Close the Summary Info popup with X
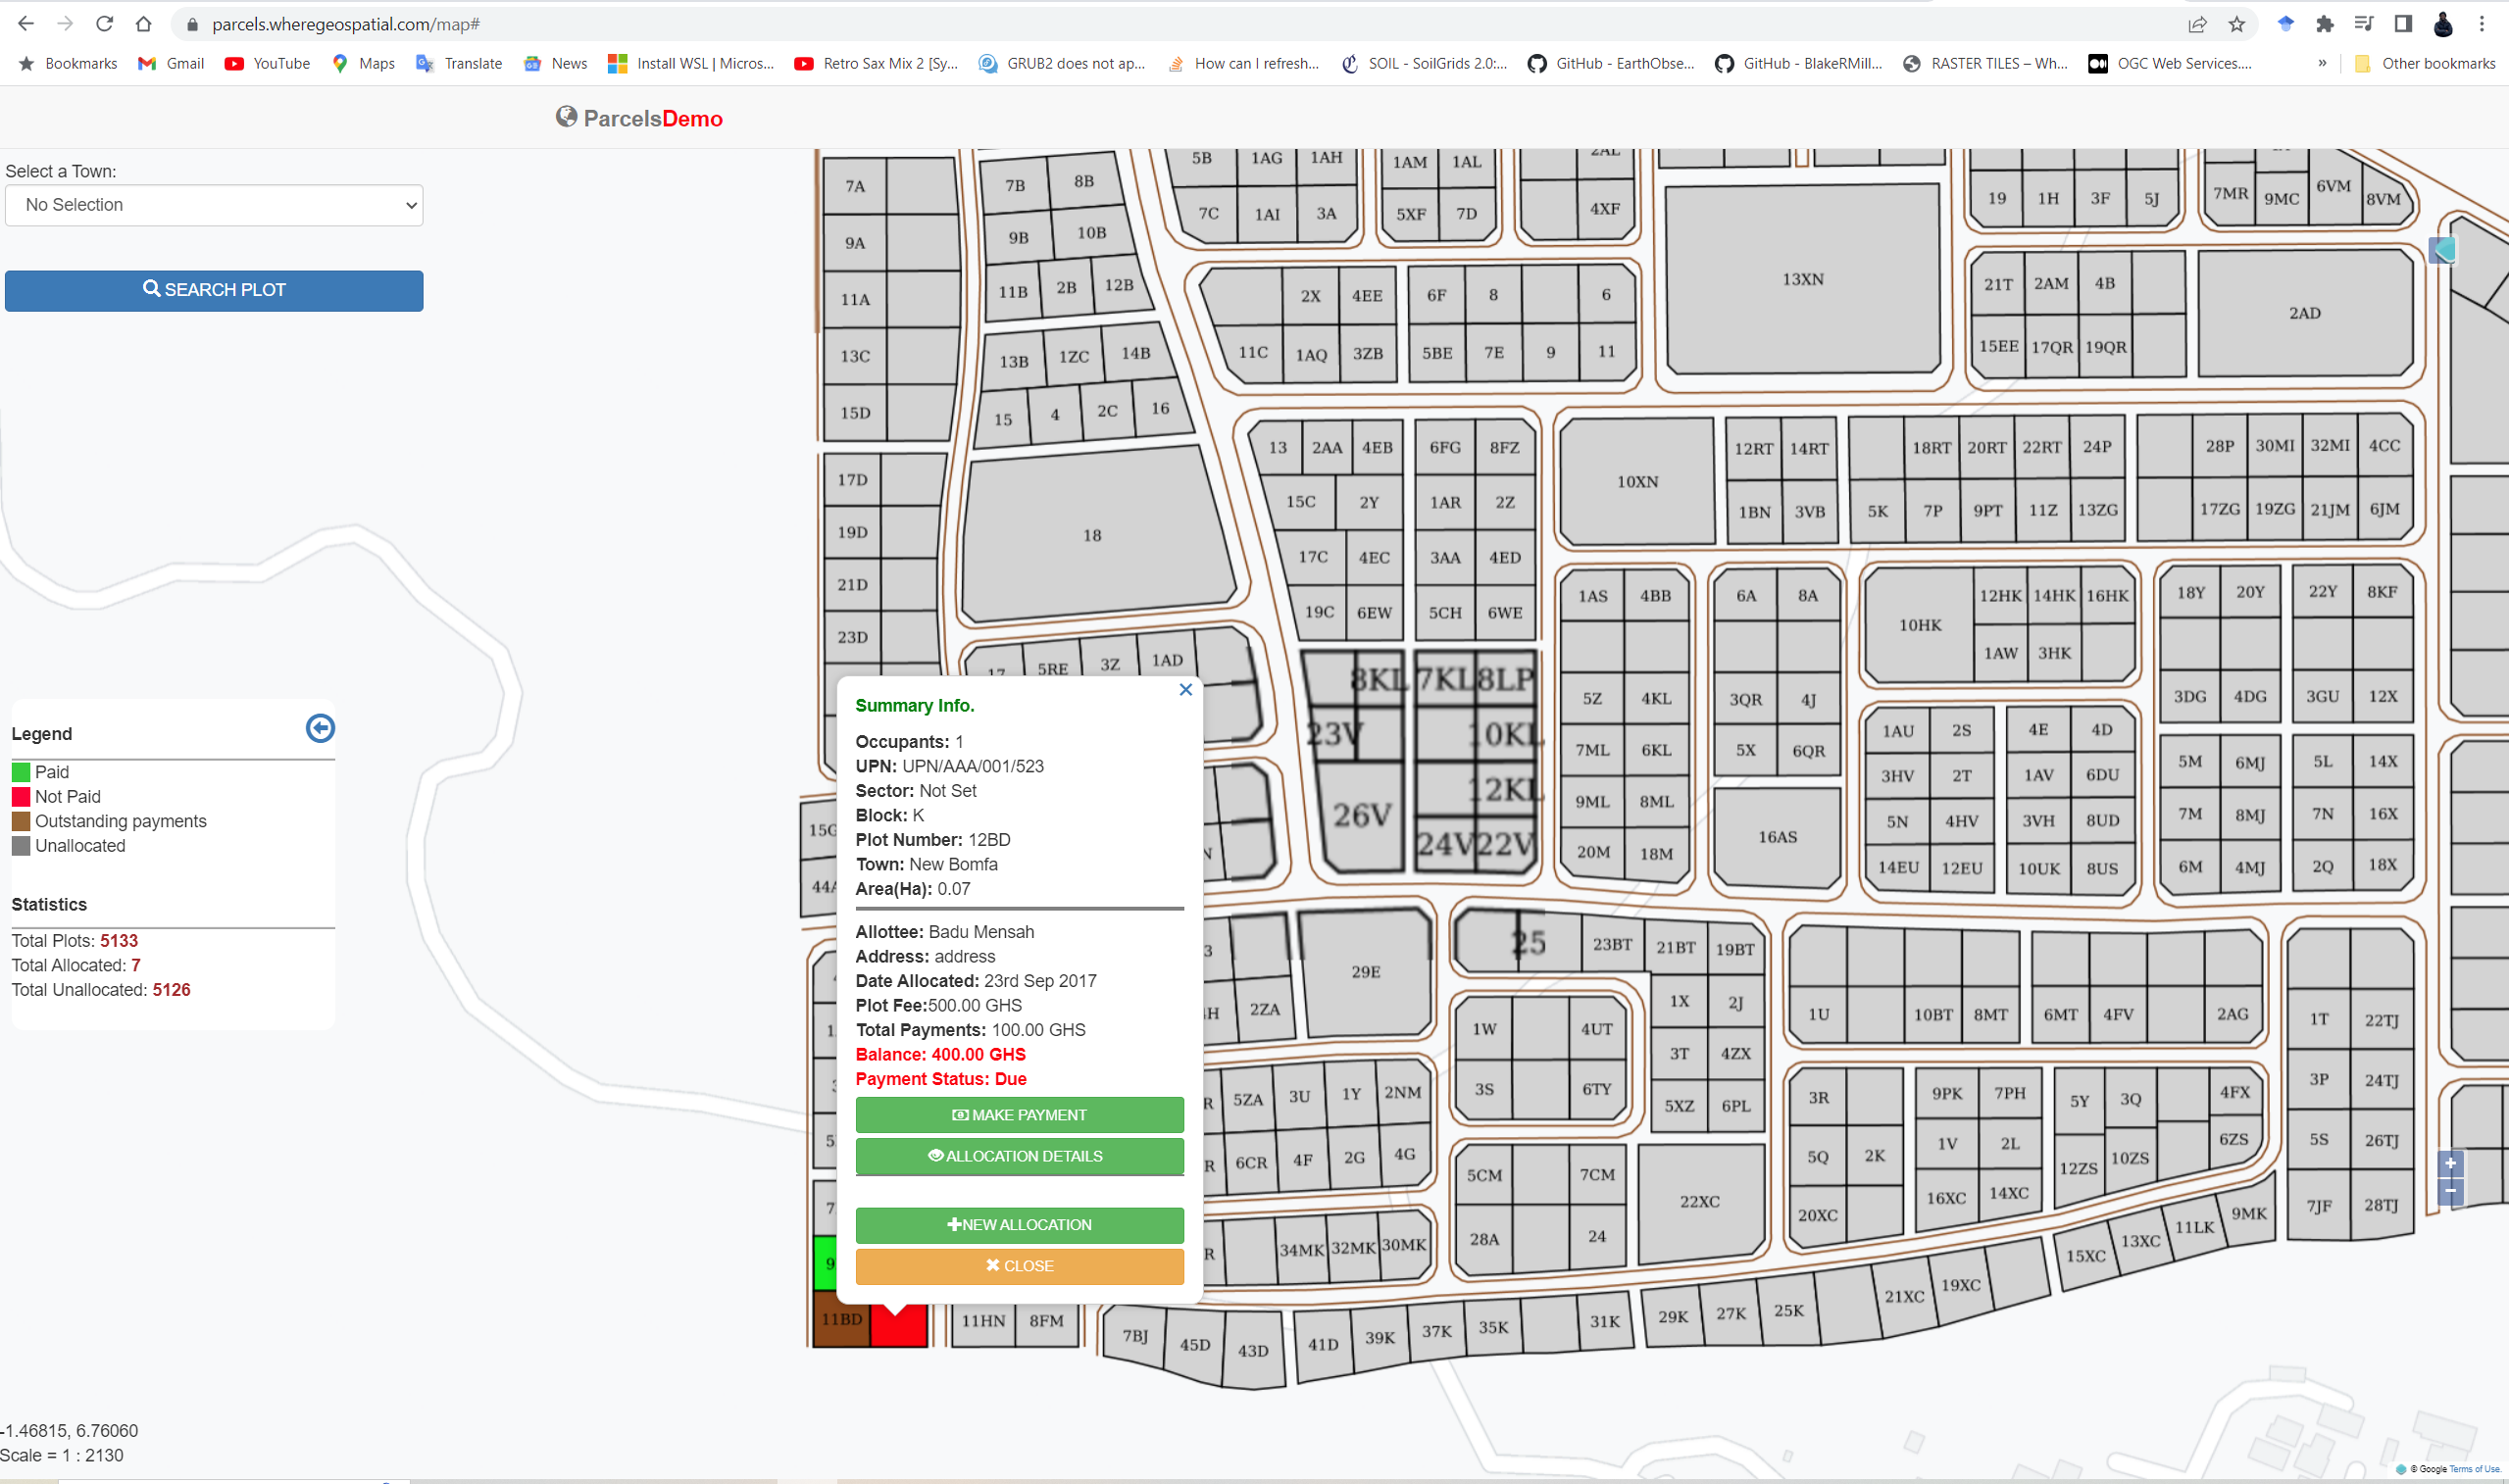 [1185, 690]
